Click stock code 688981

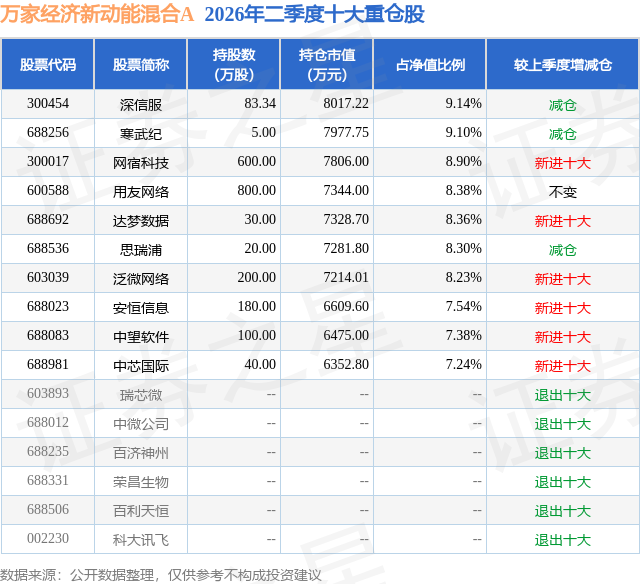click(x=48, y=364)
